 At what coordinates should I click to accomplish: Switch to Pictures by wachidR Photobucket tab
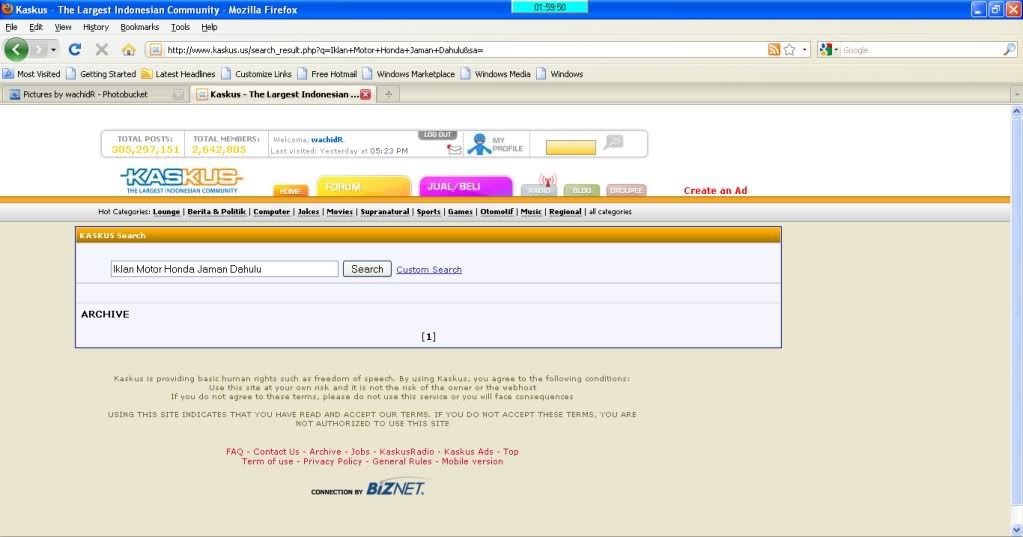point(85,95)
